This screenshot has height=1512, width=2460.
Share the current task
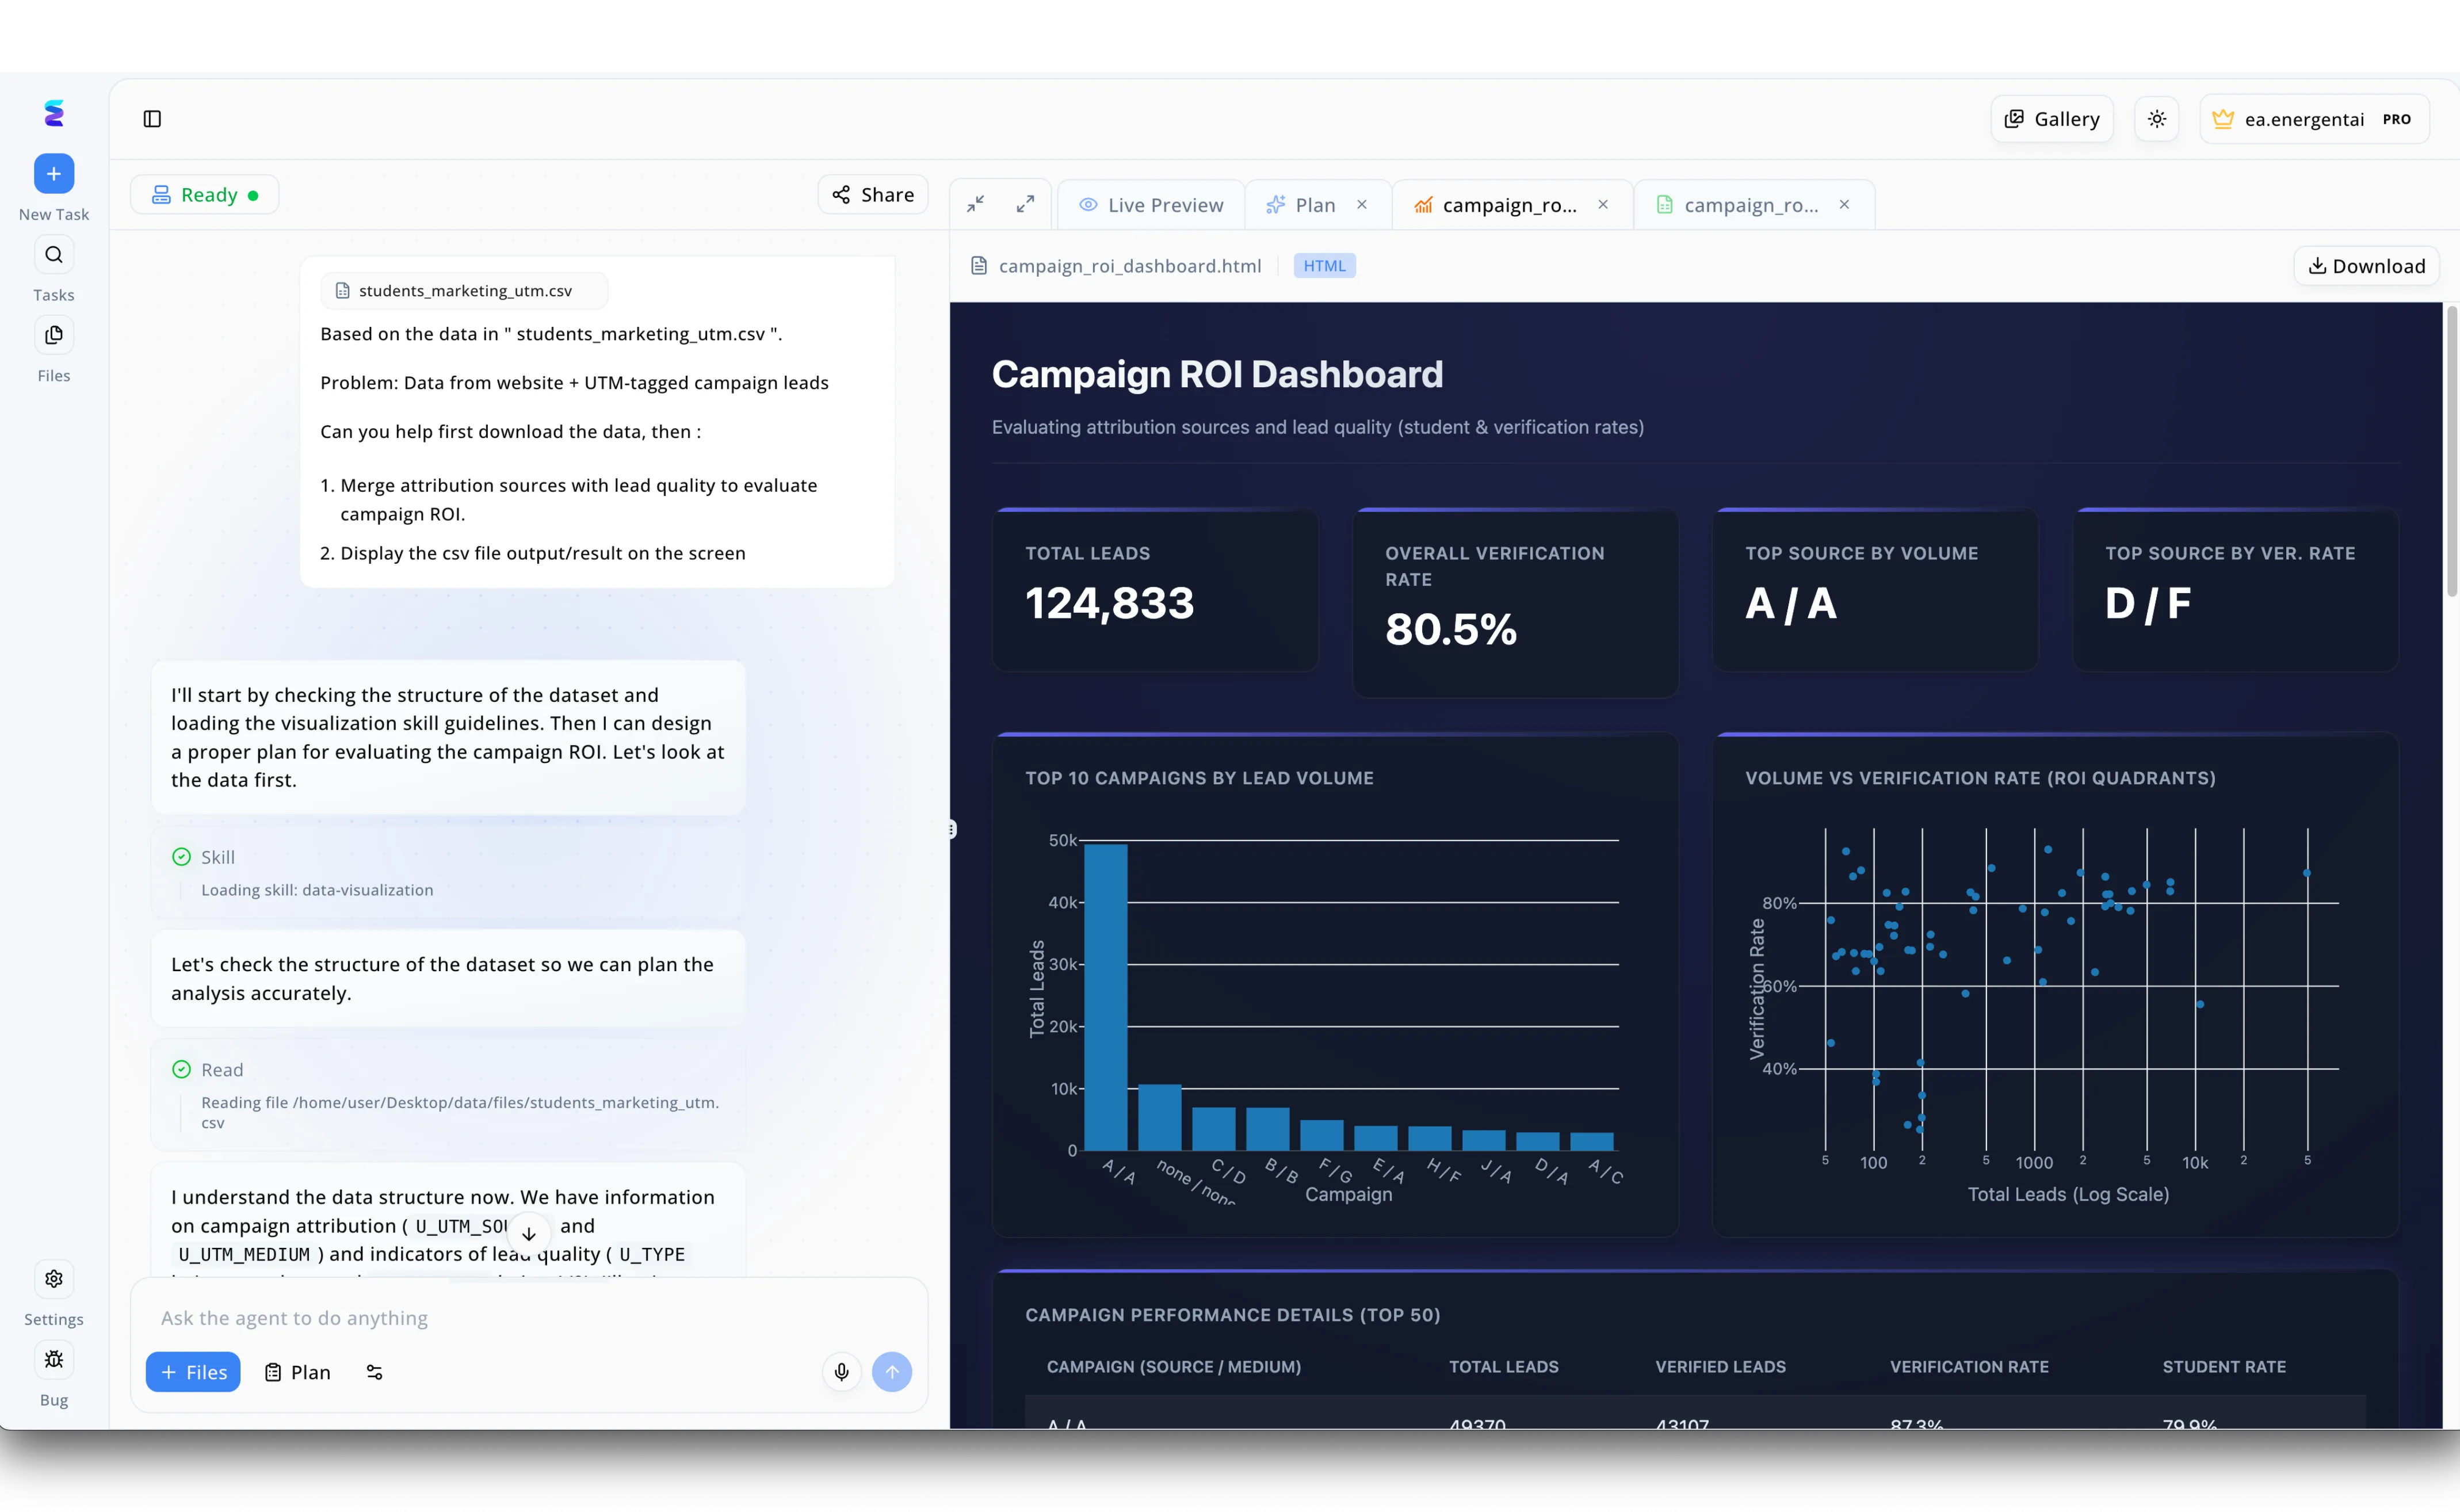point(871,194)
